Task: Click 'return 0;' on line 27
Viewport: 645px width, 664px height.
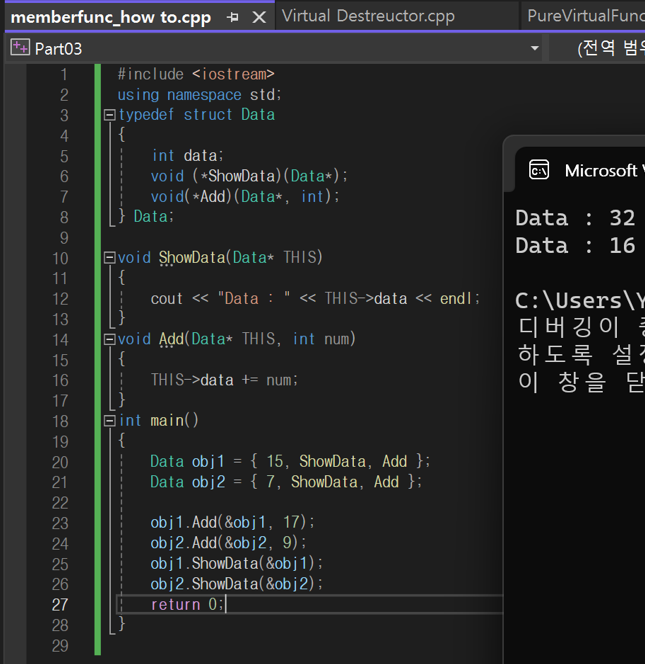Action: point(187,604)
